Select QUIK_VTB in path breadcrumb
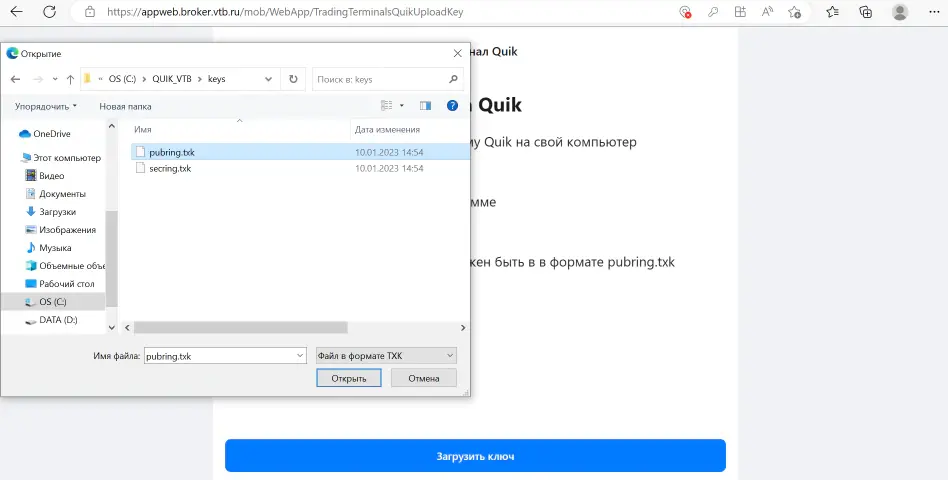948x480 pixels. click(x=172, y=79)
